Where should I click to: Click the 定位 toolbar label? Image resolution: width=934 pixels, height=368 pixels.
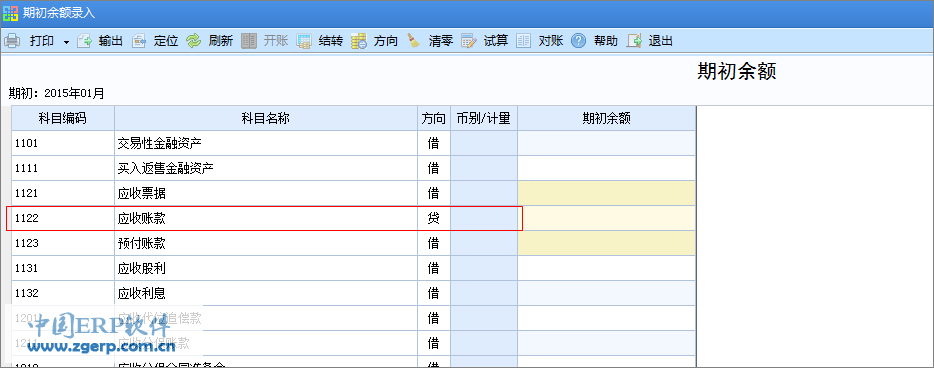(x=166, y=41)
